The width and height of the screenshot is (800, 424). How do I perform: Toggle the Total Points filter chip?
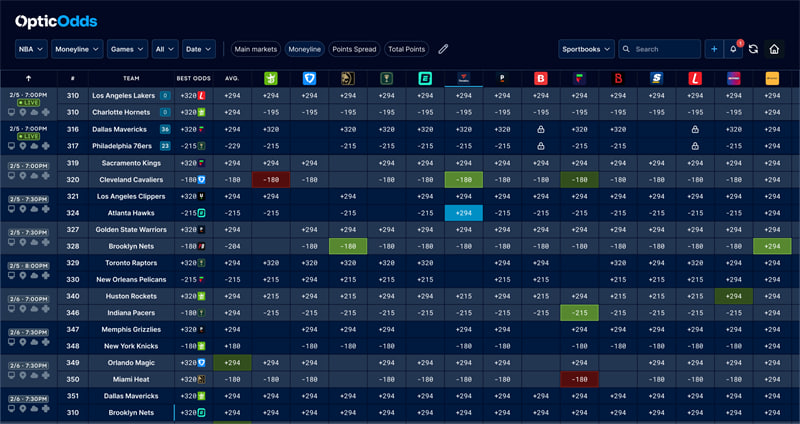pyautogui.click(x=406, y=48)
